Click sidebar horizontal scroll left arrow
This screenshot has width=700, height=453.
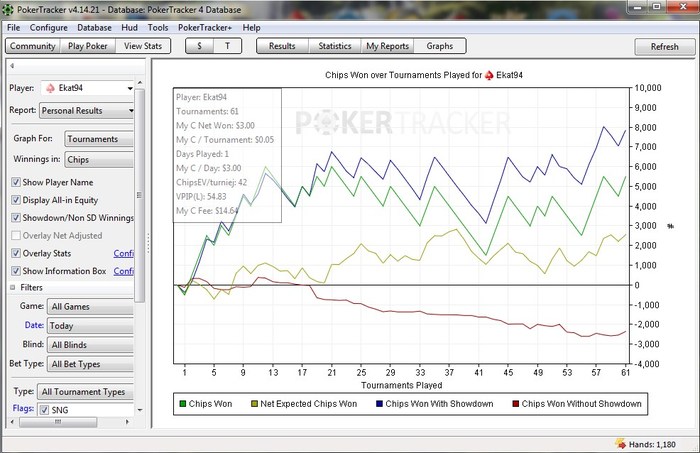pos(12,422)
